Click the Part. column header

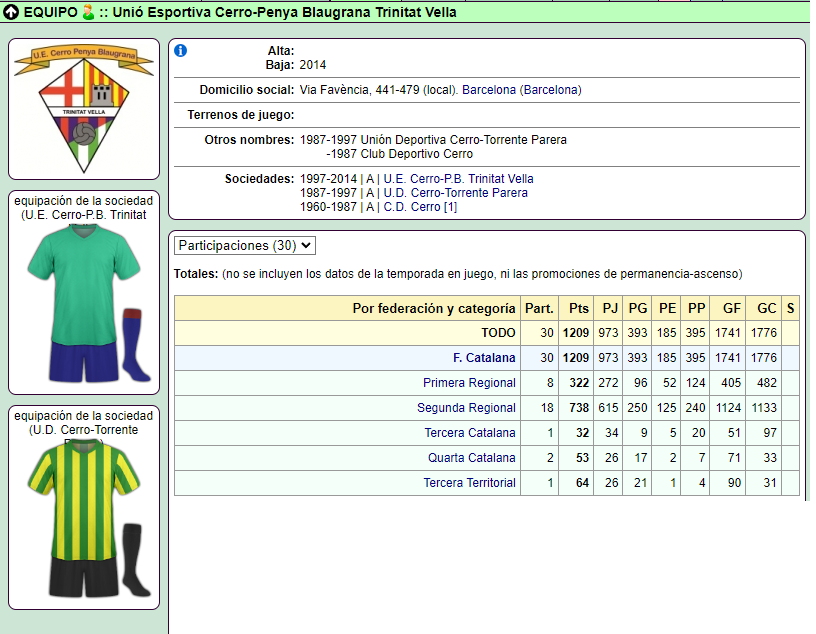[x=539, y=309]
